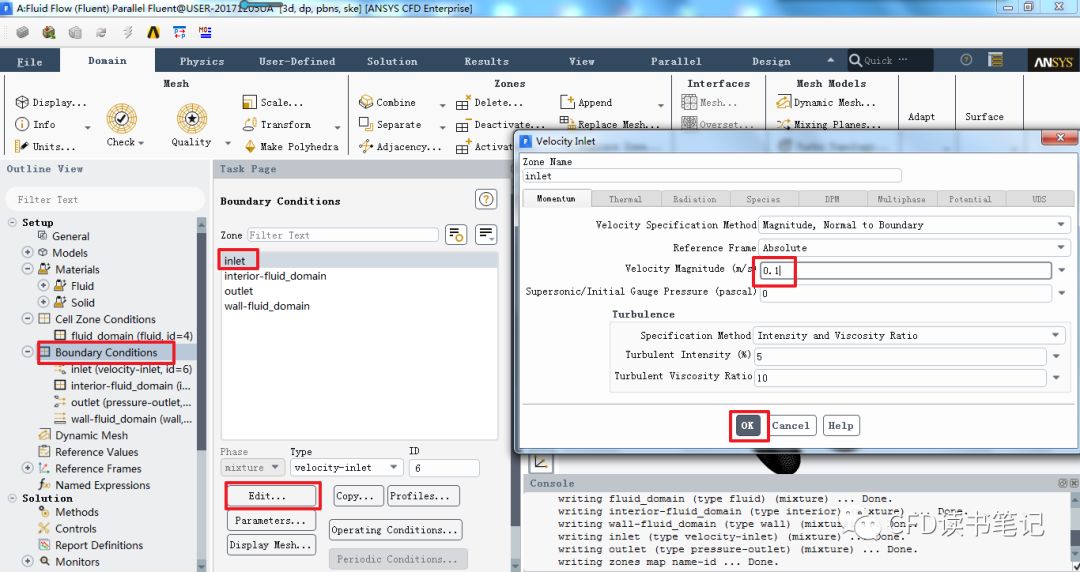
Task: Click the Separate zones icon
Action: tap(366, 124)
